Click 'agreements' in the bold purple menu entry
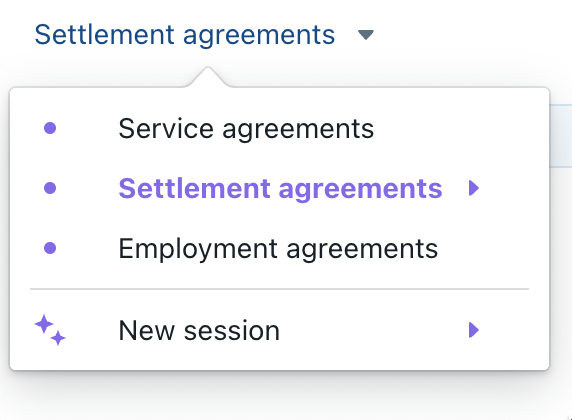Screen dimensions: 572x420 click(x=360, y=190)
